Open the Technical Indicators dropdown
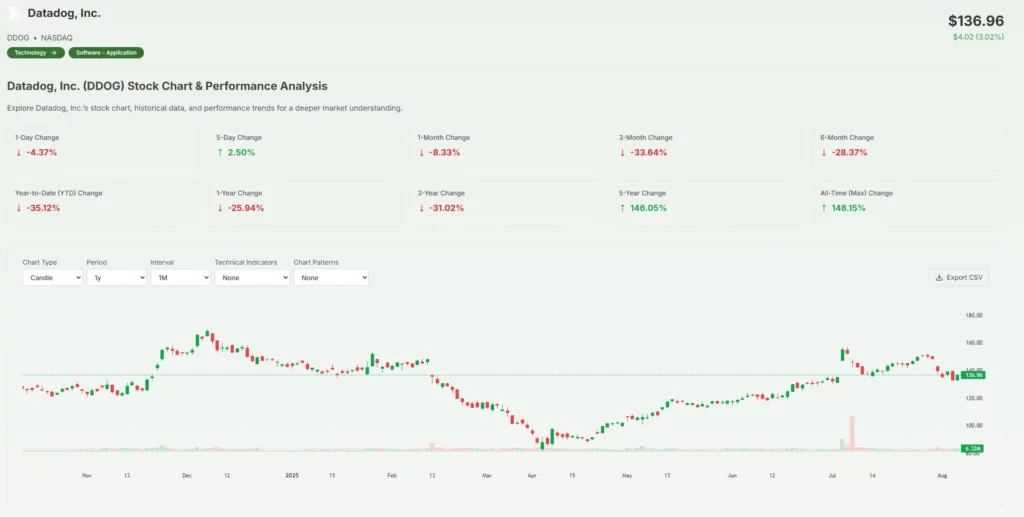Viewport: 1024px width, 517px height. pos(251,277)
